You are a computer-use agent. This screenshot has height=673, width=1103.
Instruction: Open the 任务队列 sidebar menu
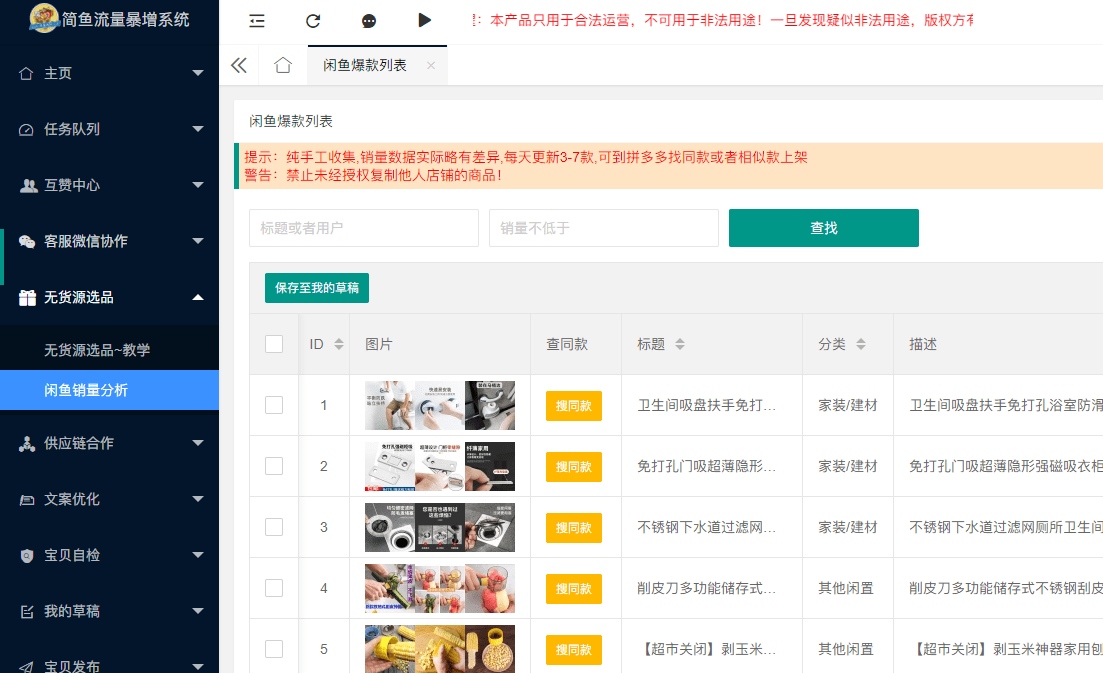[x=109, y=129]
